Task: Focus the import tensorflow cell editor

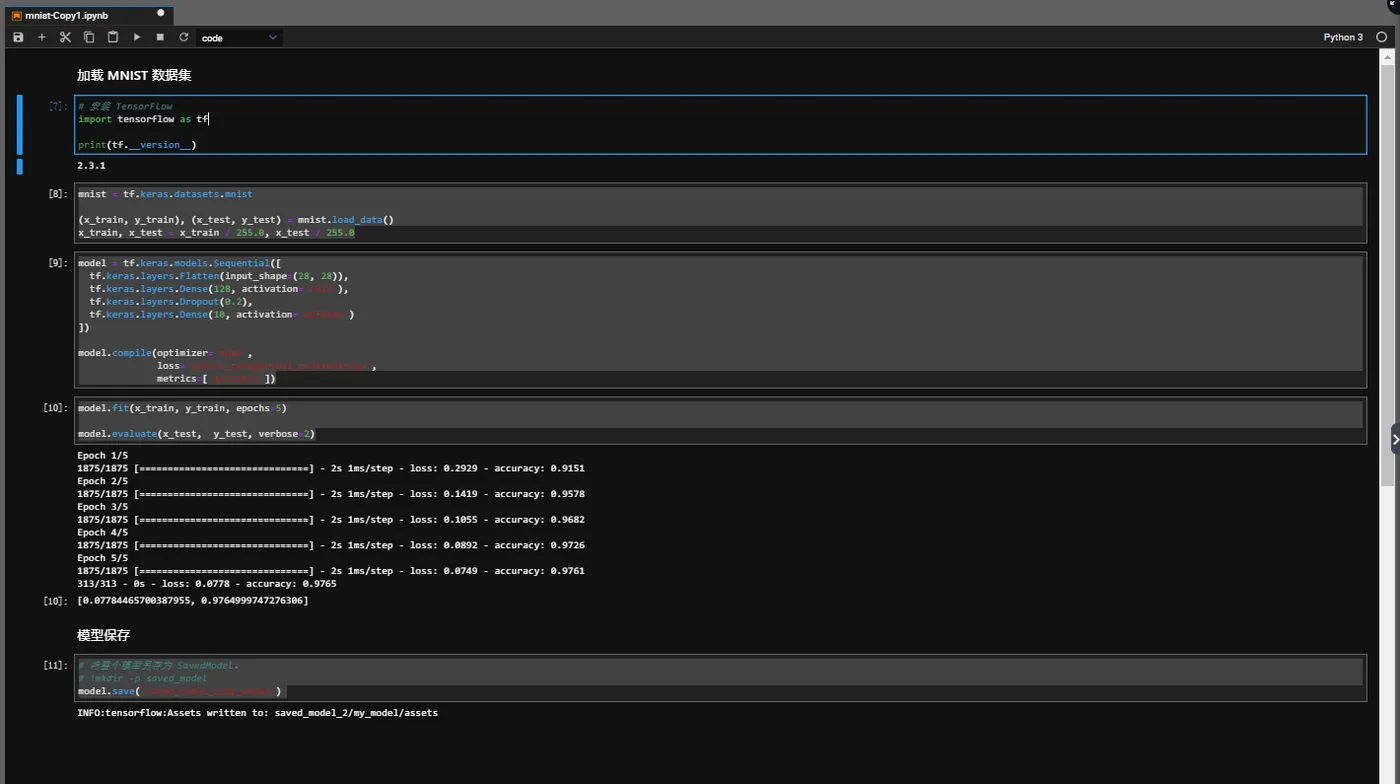Action: pos(720,125)
